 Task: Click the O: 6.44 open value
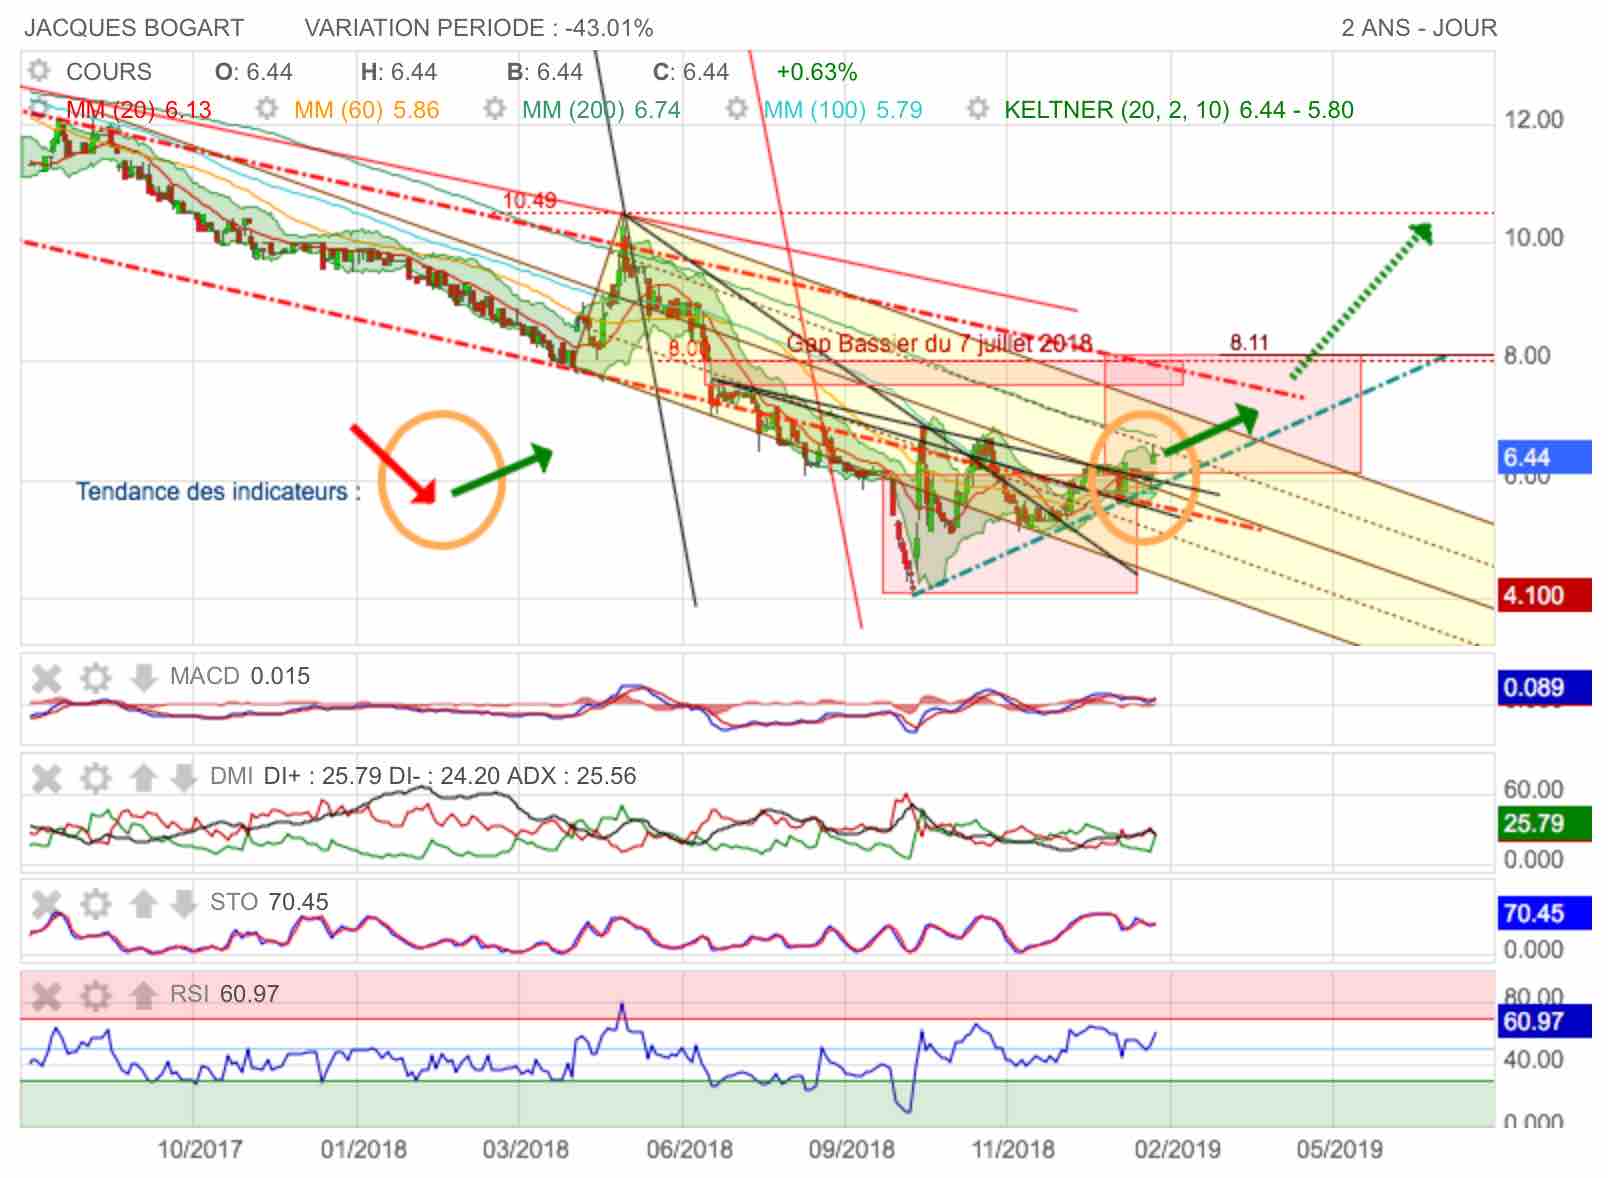click(254, 72)
